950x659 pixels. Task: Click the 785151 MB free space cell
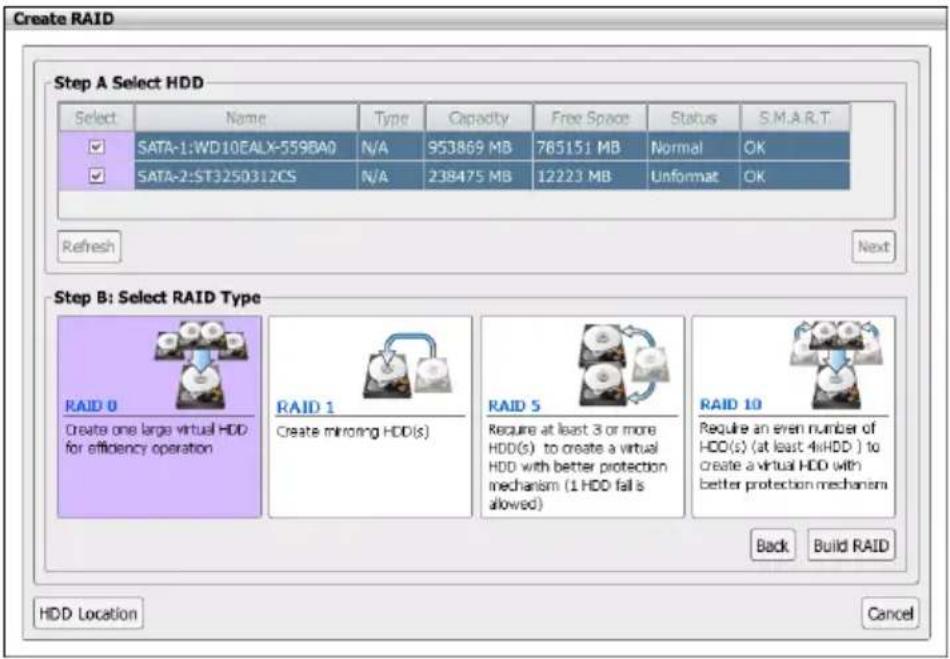[x=590, y=147]
